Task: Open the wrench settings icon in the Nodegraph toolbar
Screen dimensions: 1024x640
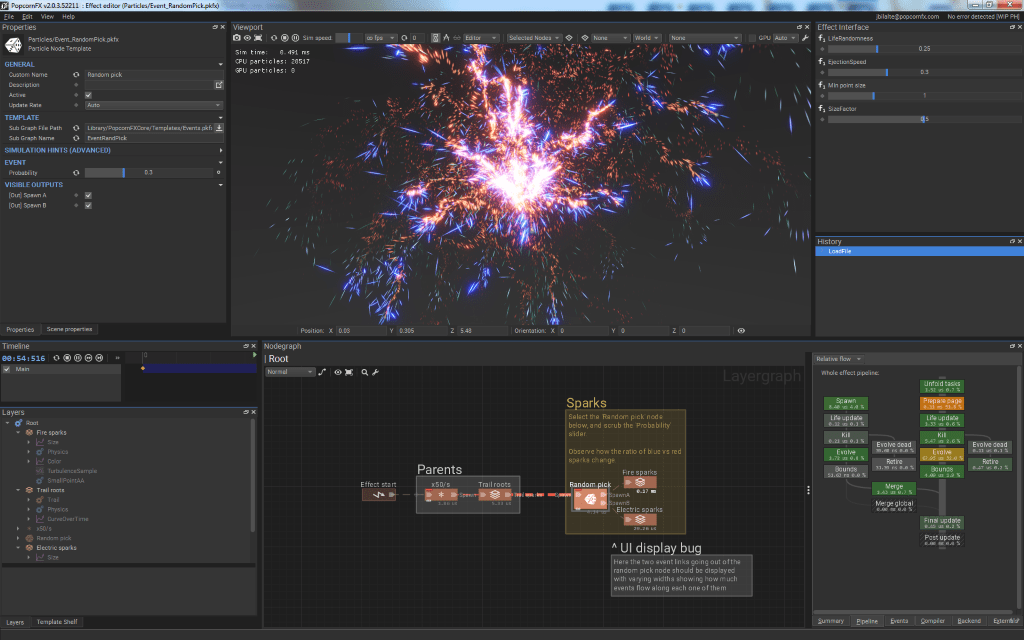Action: (374, 371)
